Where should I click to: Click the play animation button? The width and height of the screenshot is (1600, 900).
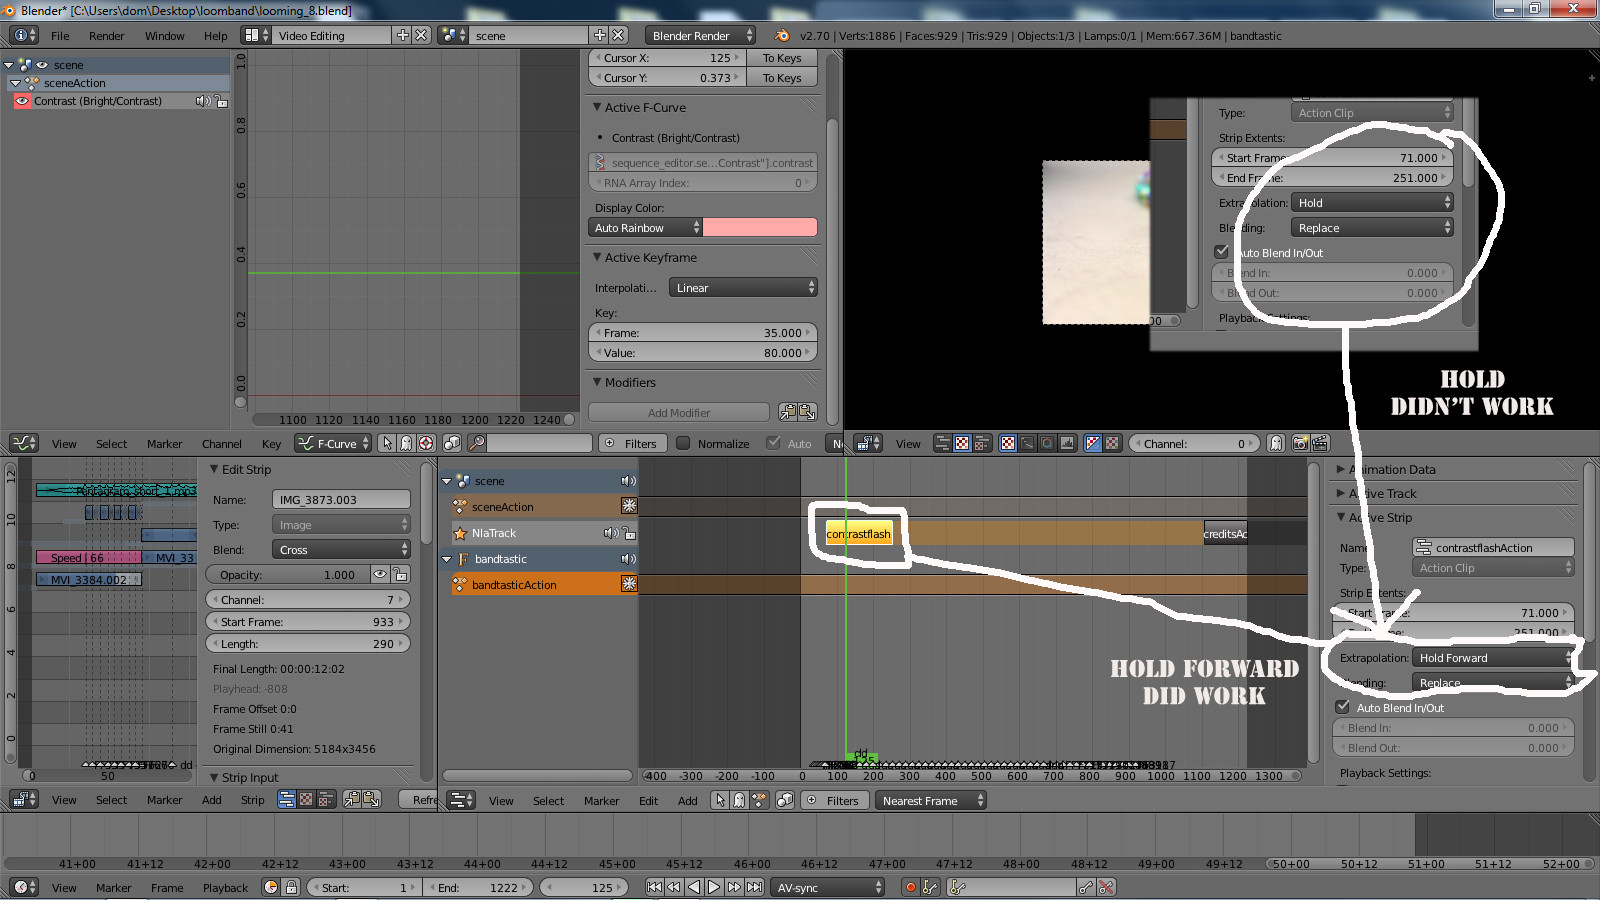(x=714, y=887)
